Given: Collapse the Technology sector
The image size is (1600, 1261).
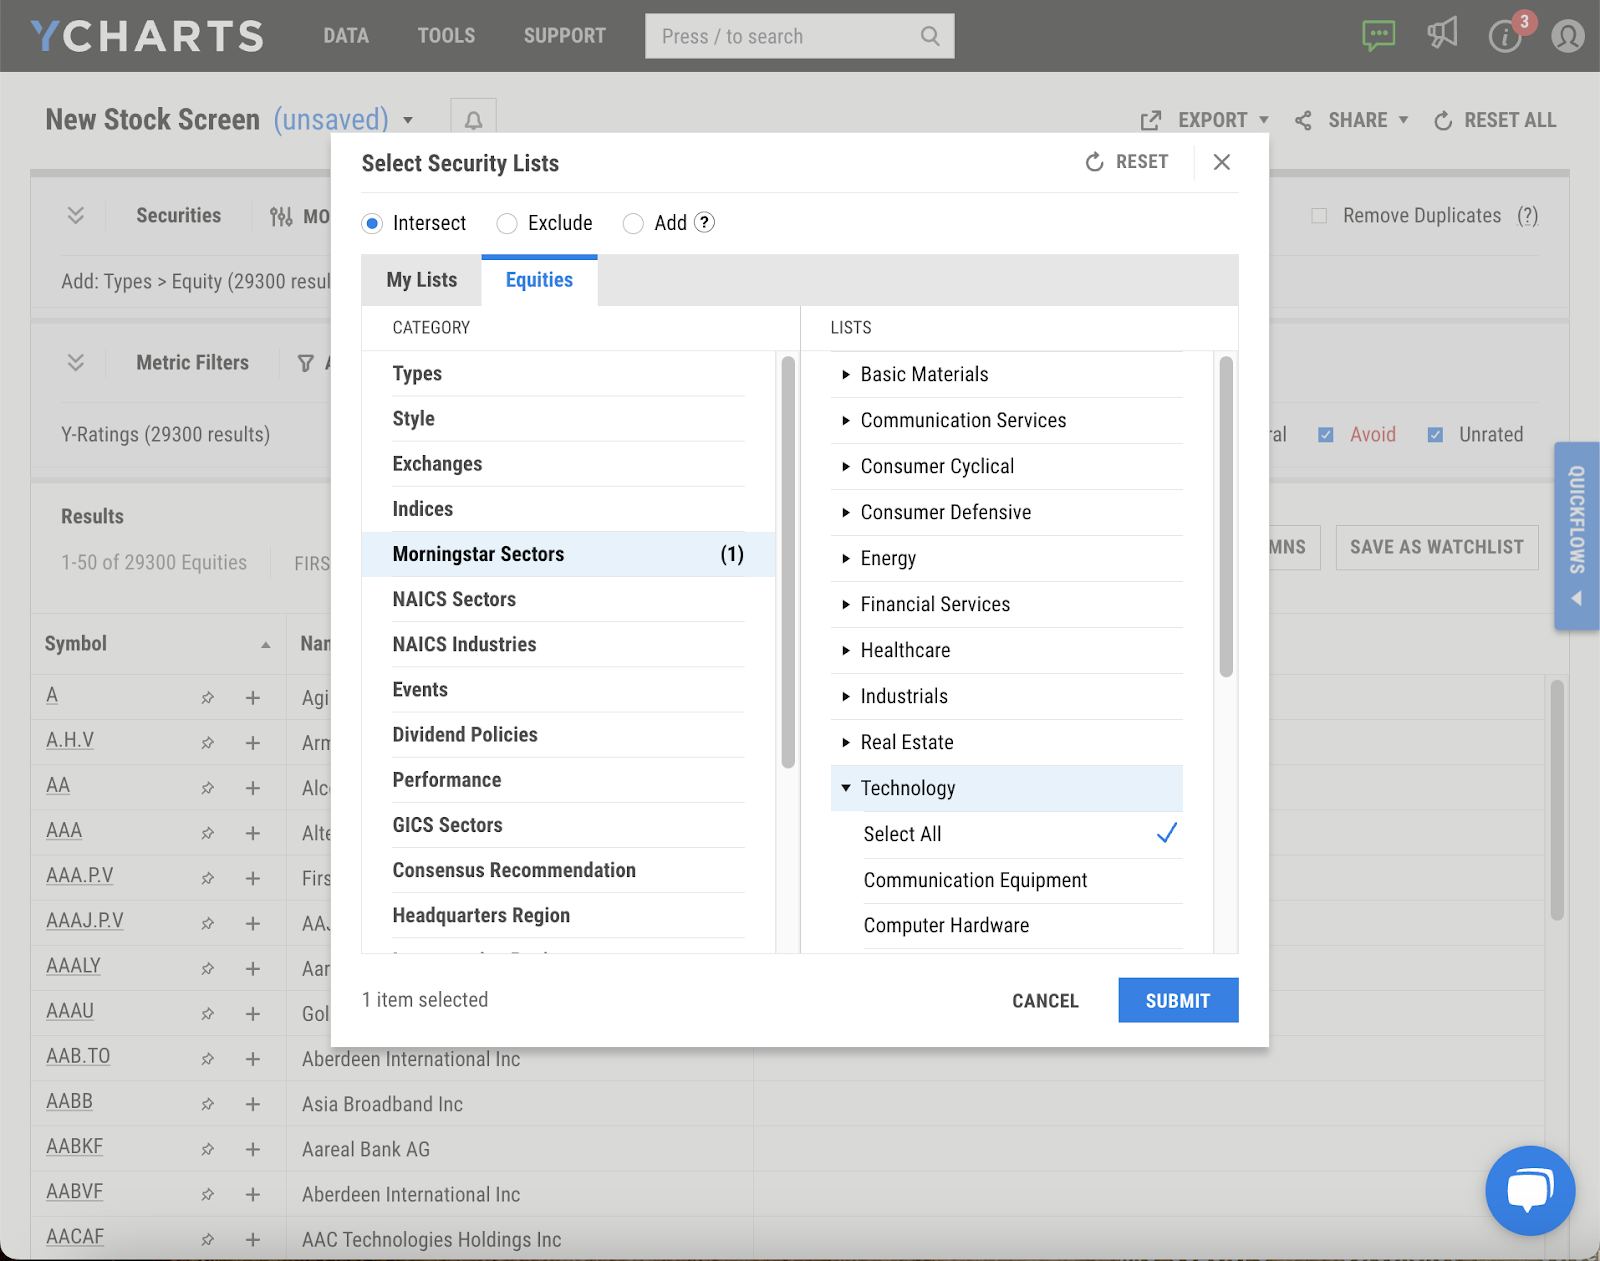Looking at the screenshot, I should tap(846, 788).
